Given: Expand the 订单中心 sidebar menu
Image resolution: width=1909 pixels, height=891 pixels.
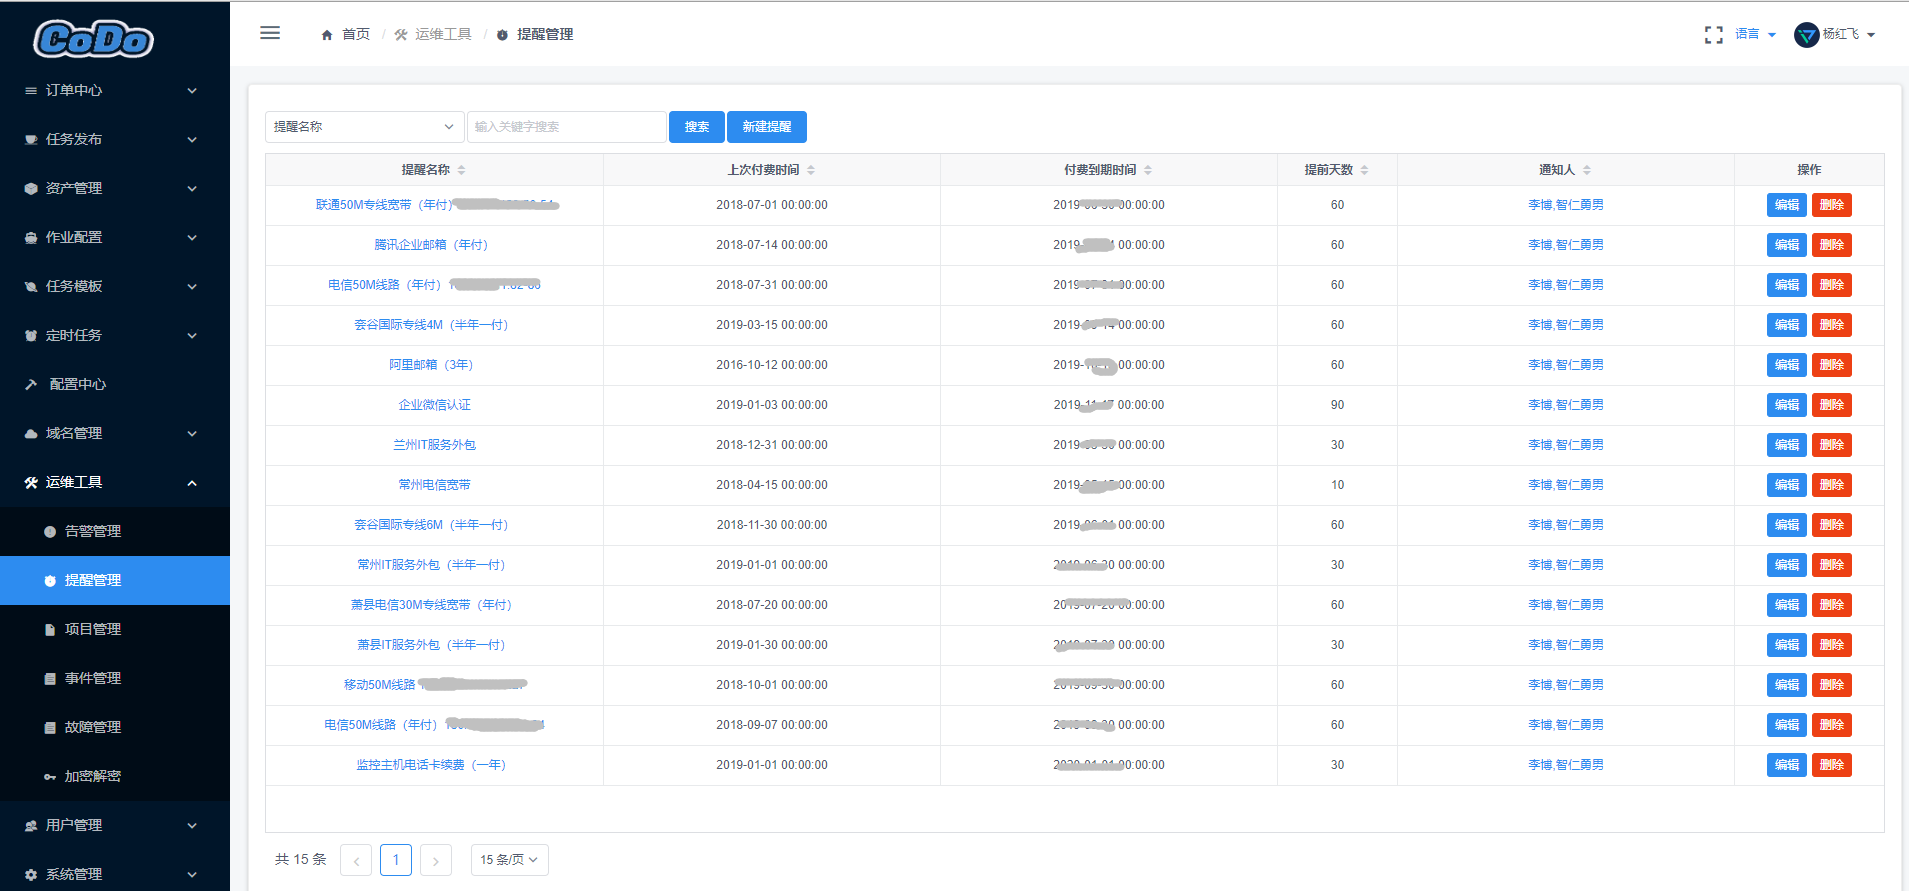Looking at the screenshot, I should [x=115, y=90].
